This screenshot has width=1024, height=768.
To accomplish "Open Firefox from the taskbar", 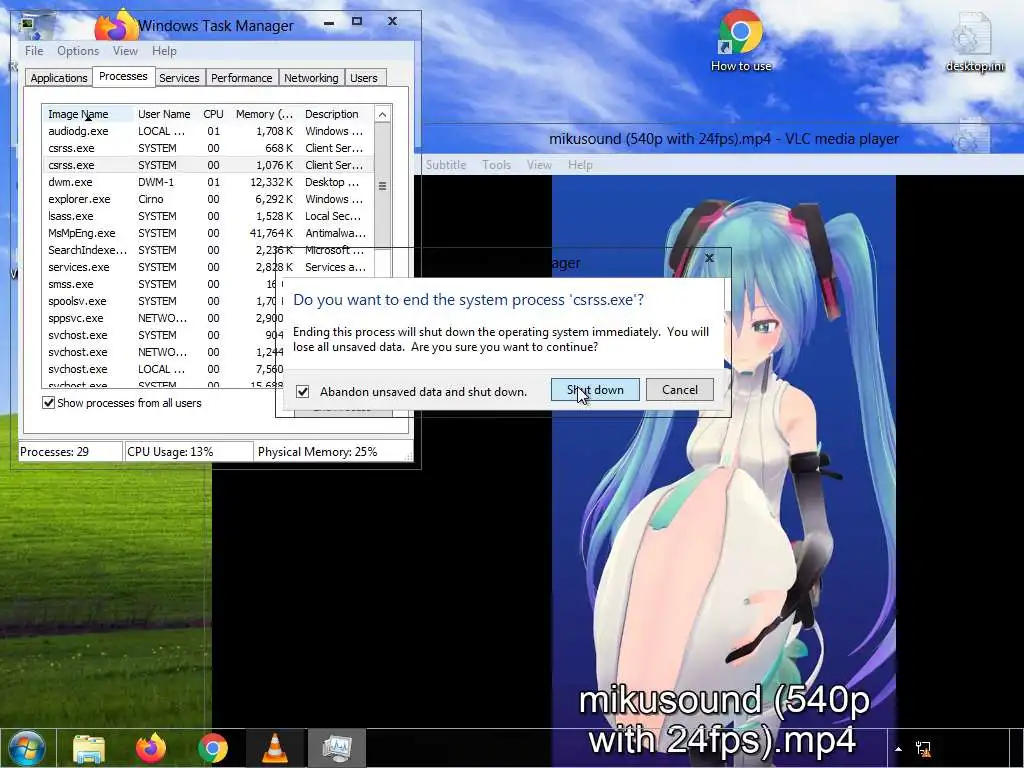I will 151,748.
